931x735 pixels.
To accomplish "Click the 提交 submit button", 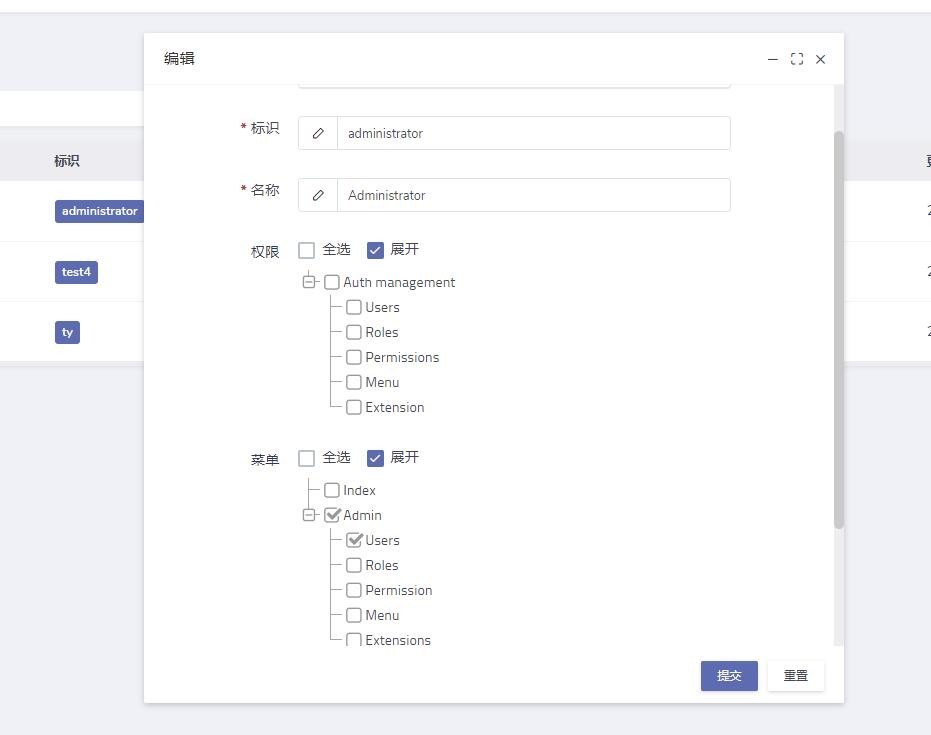I will coord(729,676).
